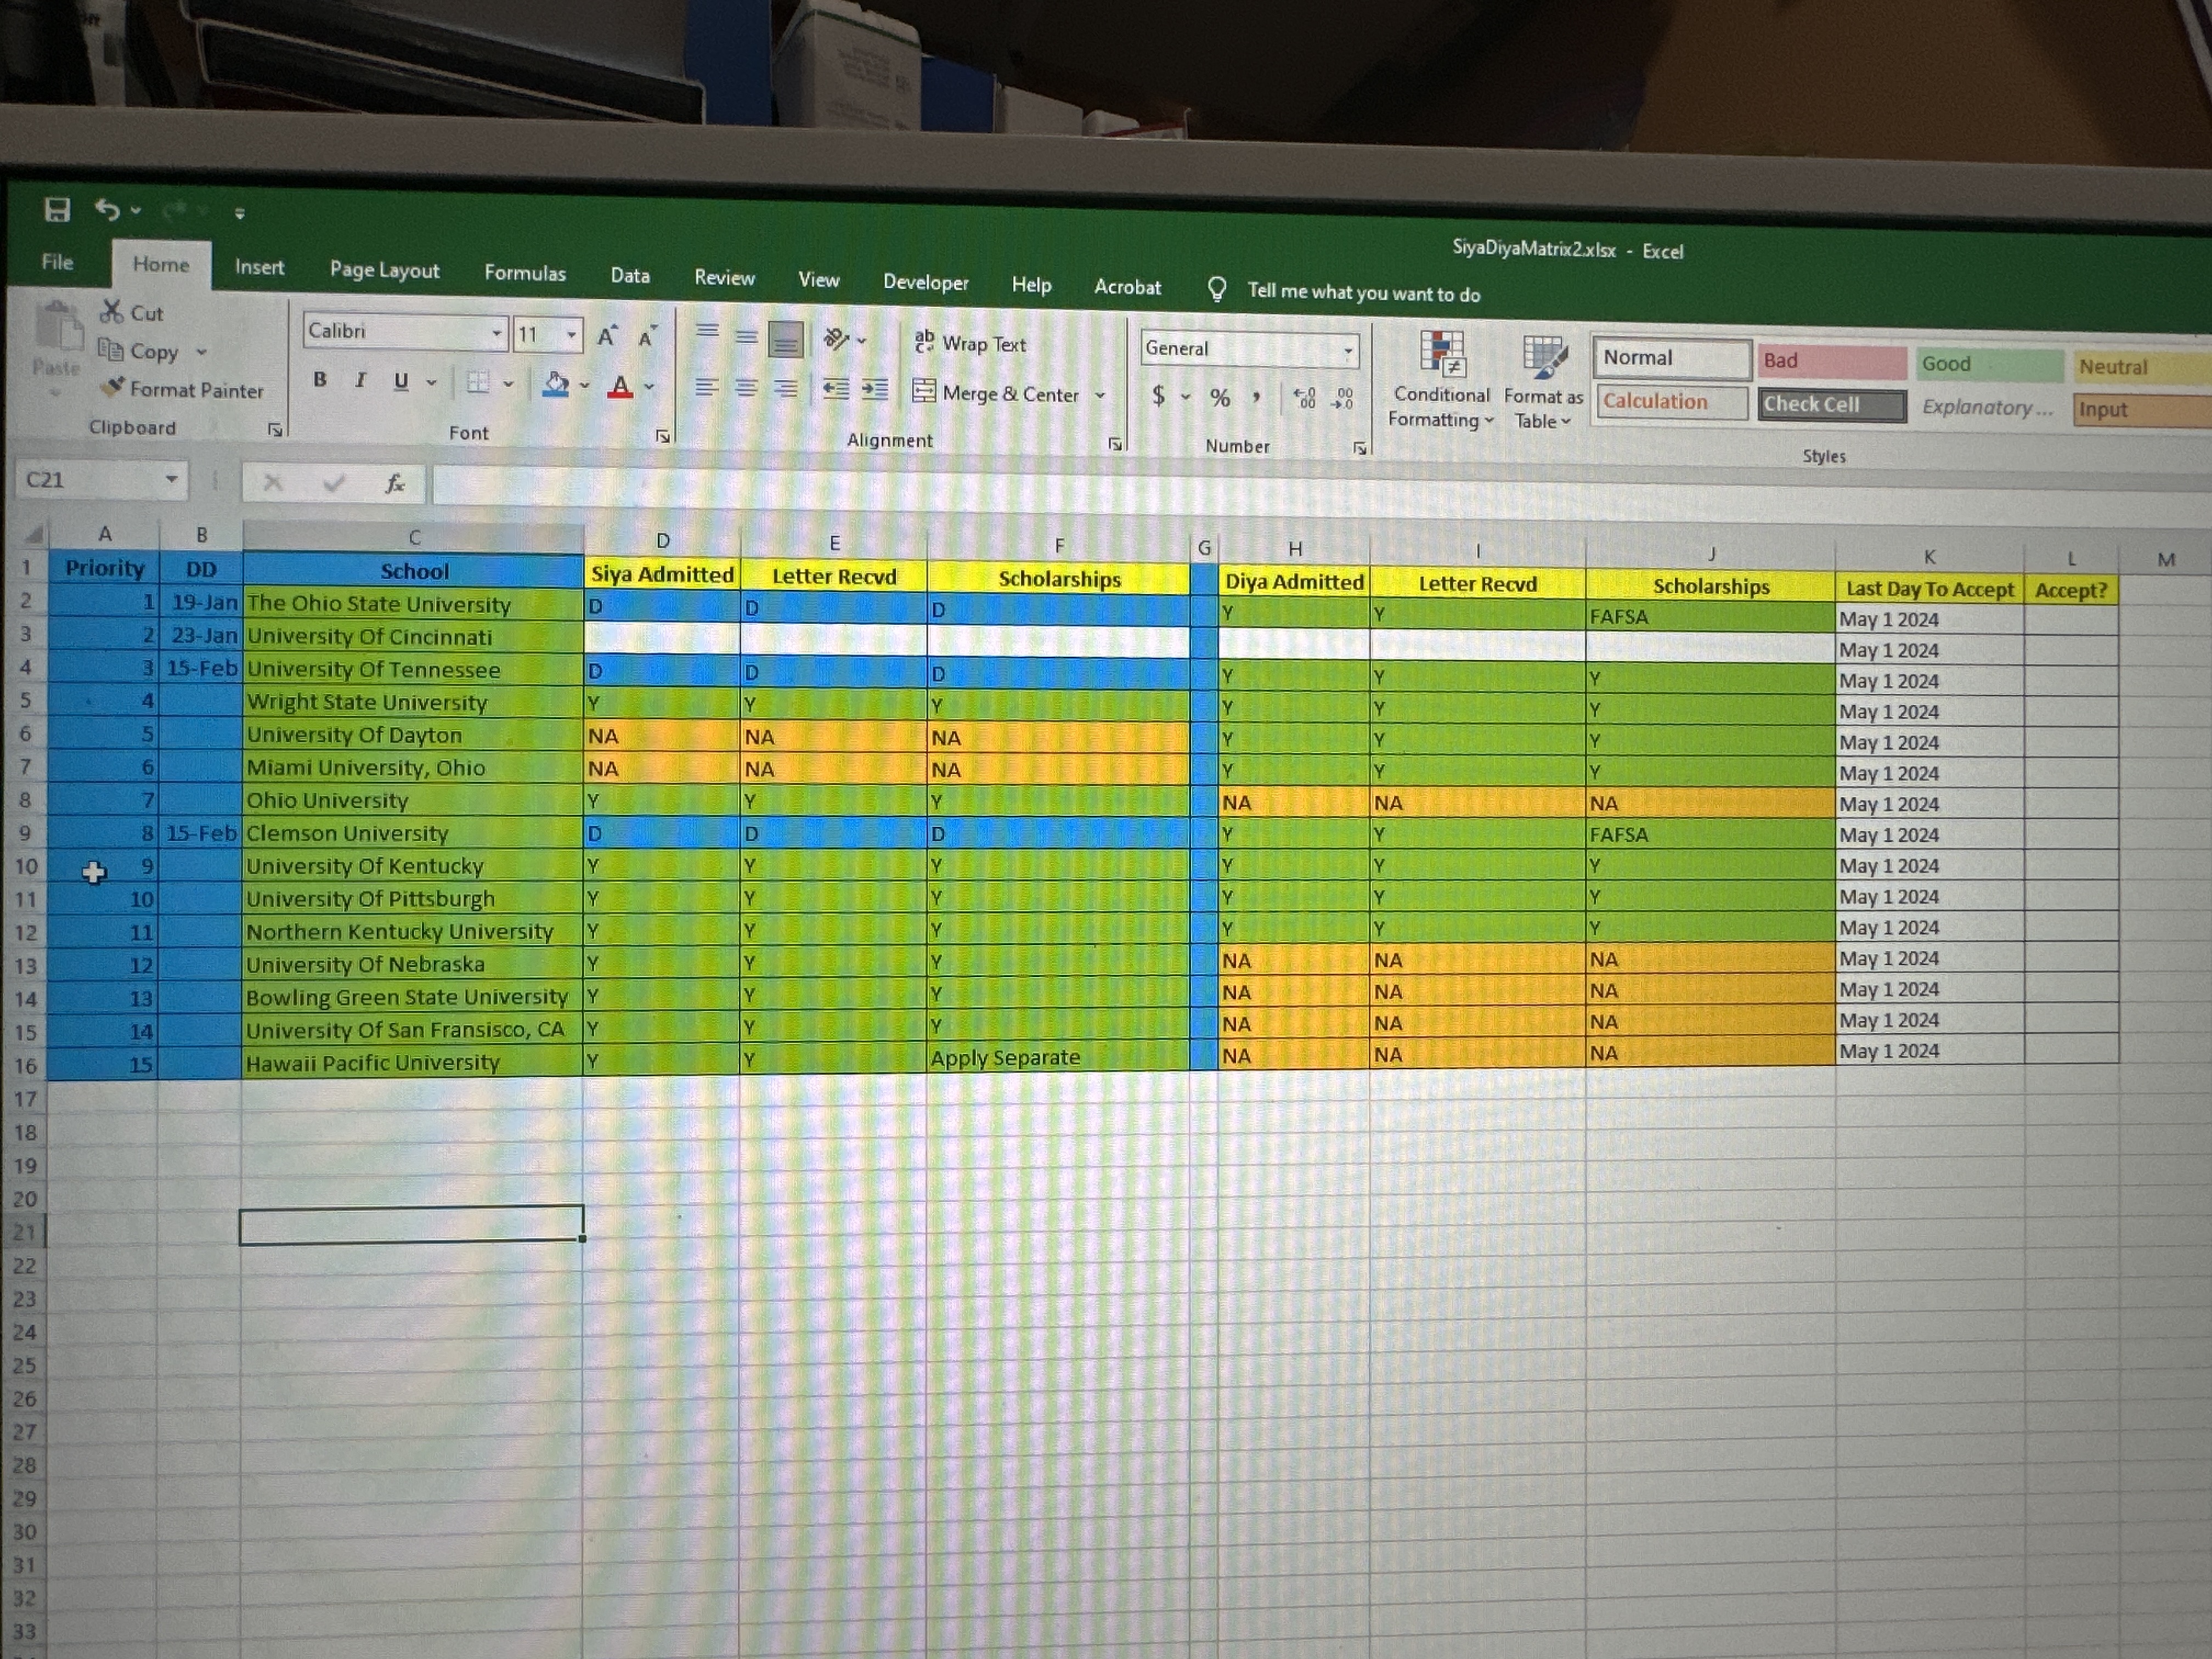This screenshot has width=2212, height=1659.
Task: Switch to the Data tab
Action: 630,276
